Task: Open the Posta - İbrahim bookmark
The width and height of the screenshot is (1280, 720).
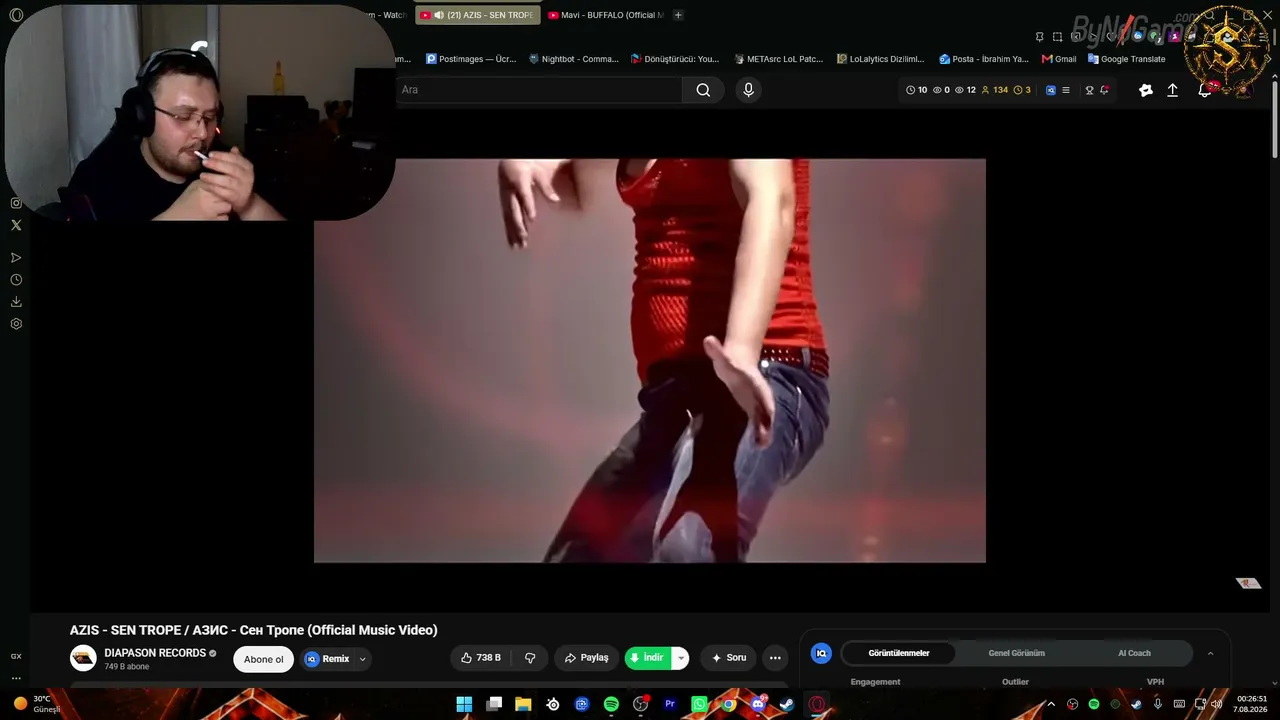Action: (984, 59)
